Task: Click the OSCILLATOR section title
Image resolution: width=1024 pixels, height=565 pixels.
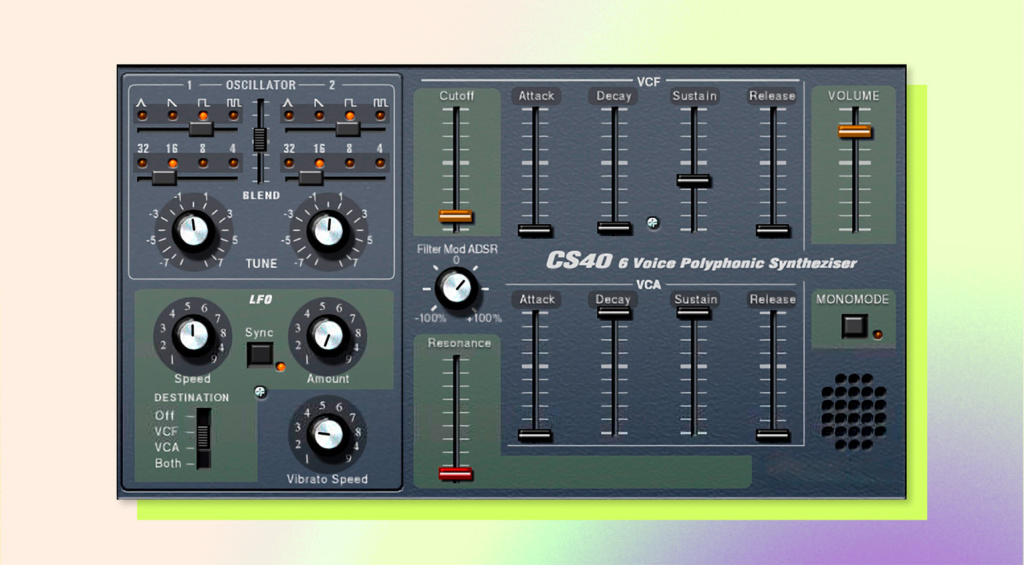Action: [x=261, y=85]
